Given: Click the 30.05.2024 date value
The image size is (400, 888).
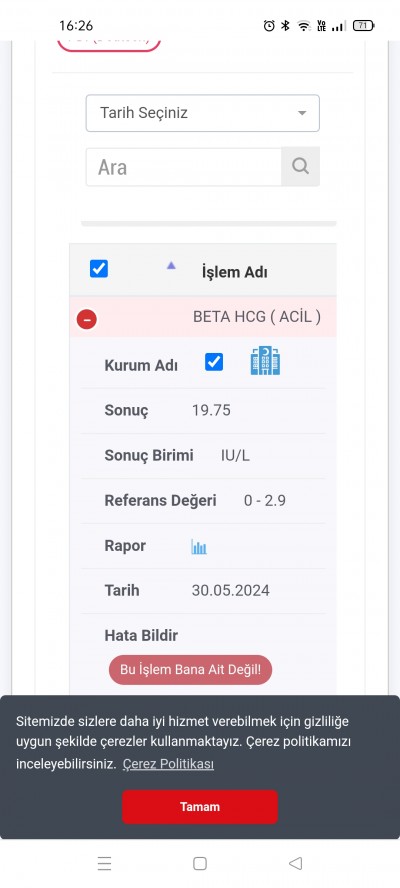Looking at the screenshot, I should (231, 591).
